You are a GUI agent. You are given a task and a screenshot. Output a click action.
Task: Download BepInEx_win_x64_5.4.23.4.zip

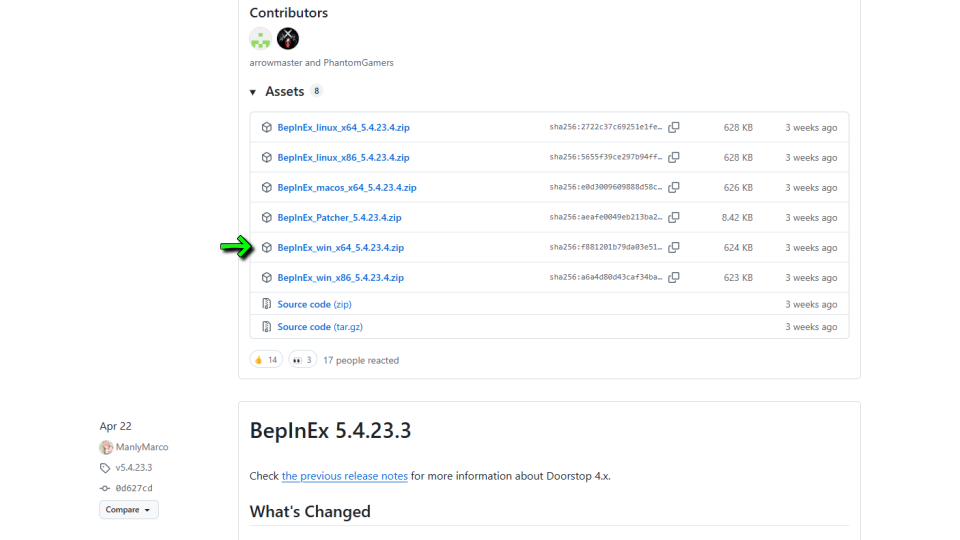340,248
